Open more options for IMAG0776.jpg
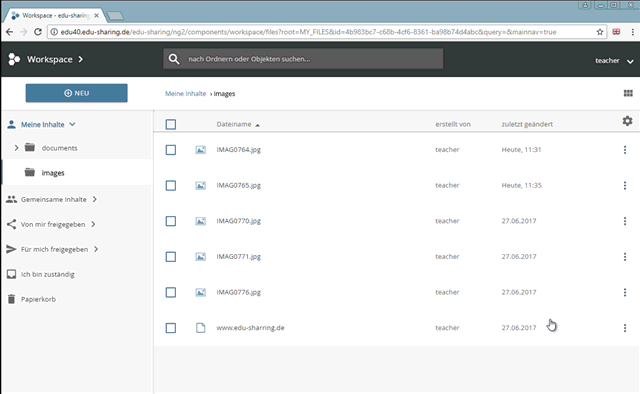 (625, 292)
